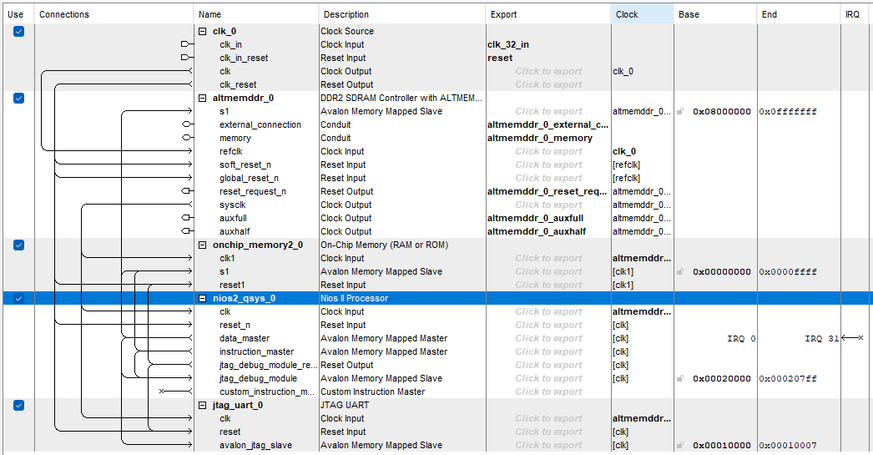This screenshot has width=873, height=455.
Task: Select the IRQ 31 value
Action: pyautogui.click(x=821, y=339)
